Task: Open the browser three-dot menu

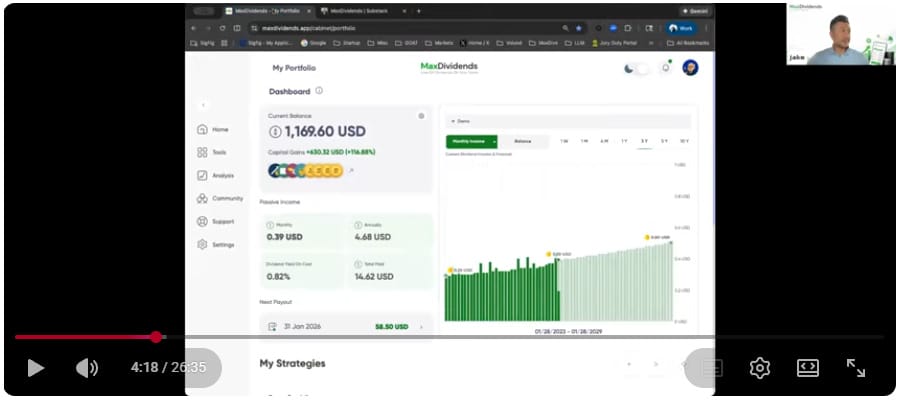Action: click(706, 28)
